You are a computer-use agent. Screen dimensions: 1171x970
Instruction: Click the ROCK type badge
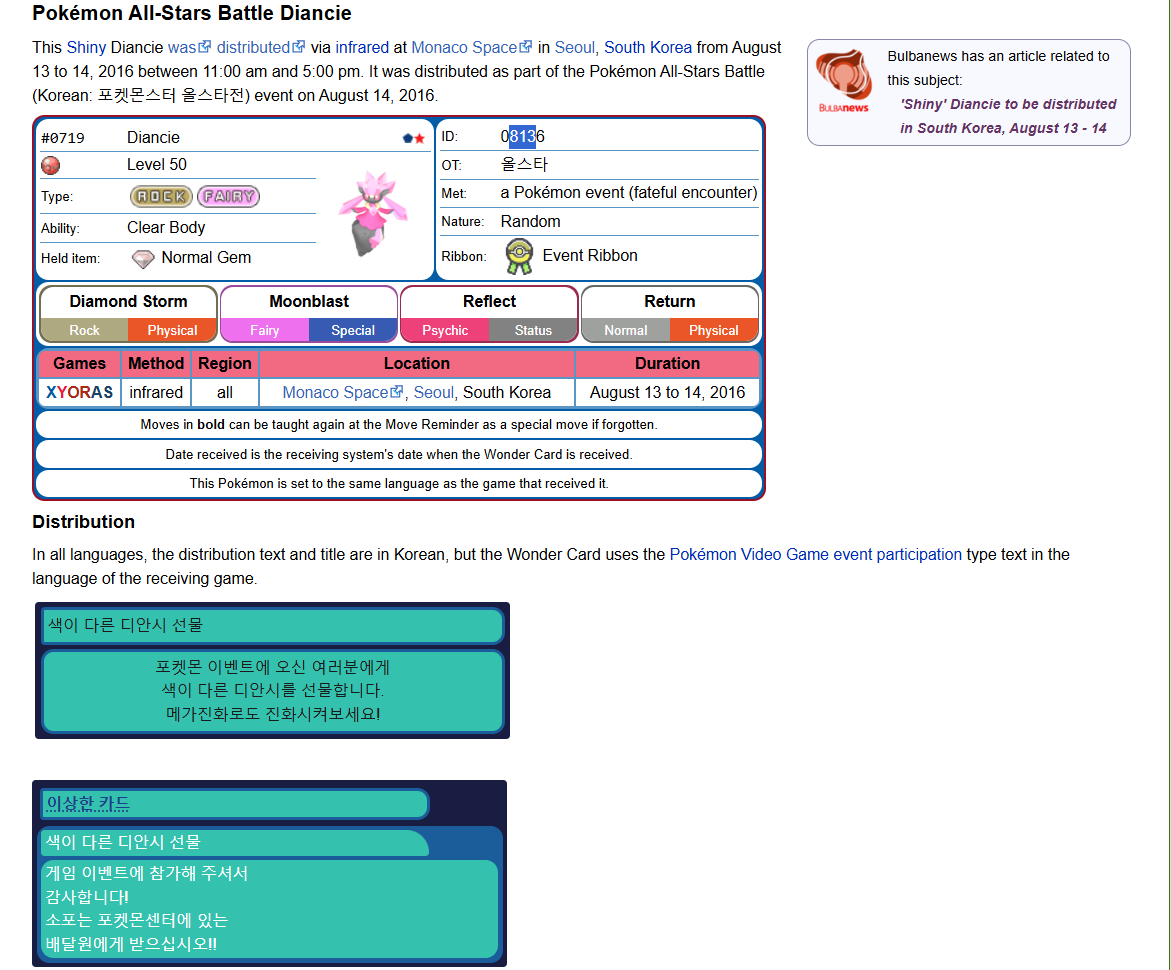tap(161, 197)
